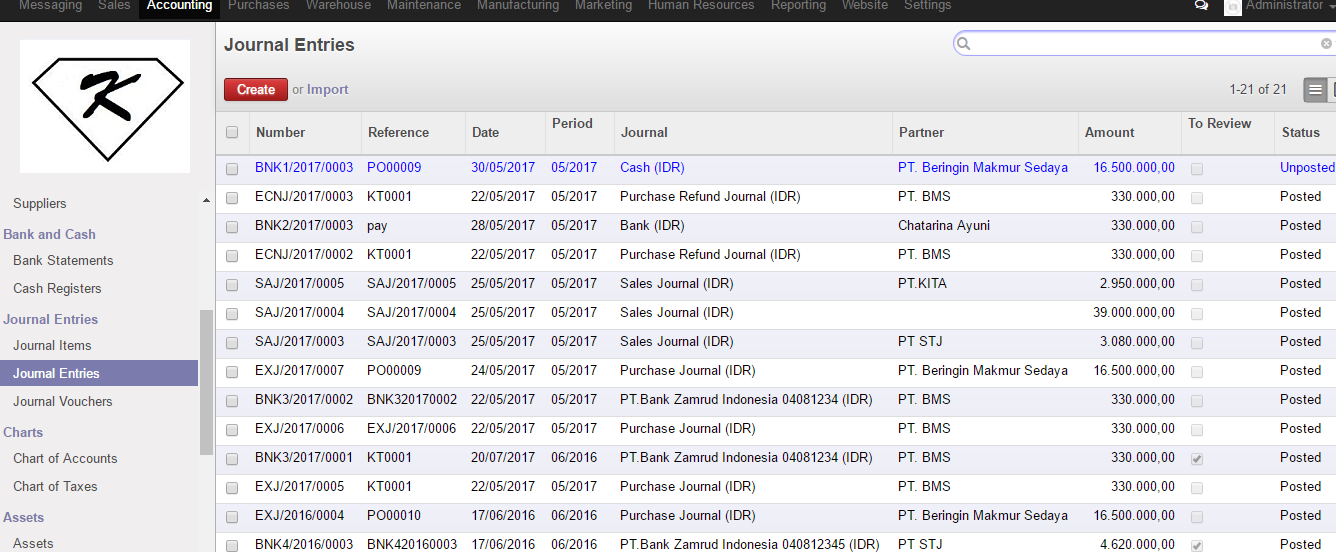1336x552 pixels.
Task: Tick the select-all checkbox in the table header
Action: pyautogui.click(x=232, y=132)
